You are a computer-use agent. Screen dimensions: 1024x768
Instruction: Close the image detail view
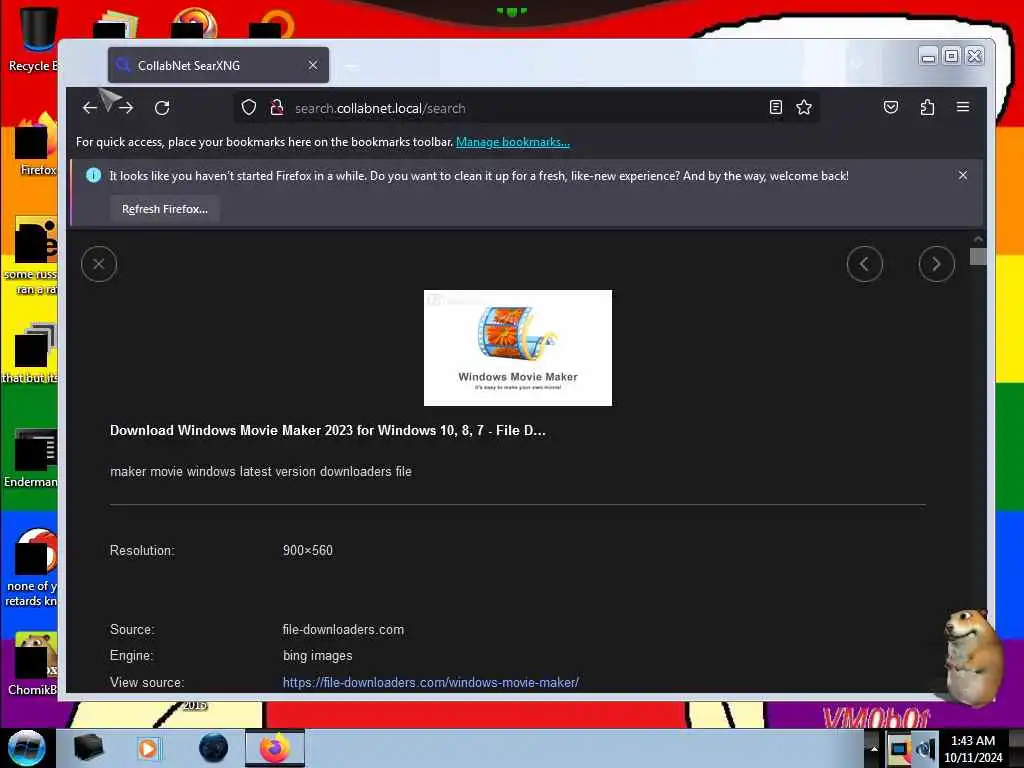point(99,264)
